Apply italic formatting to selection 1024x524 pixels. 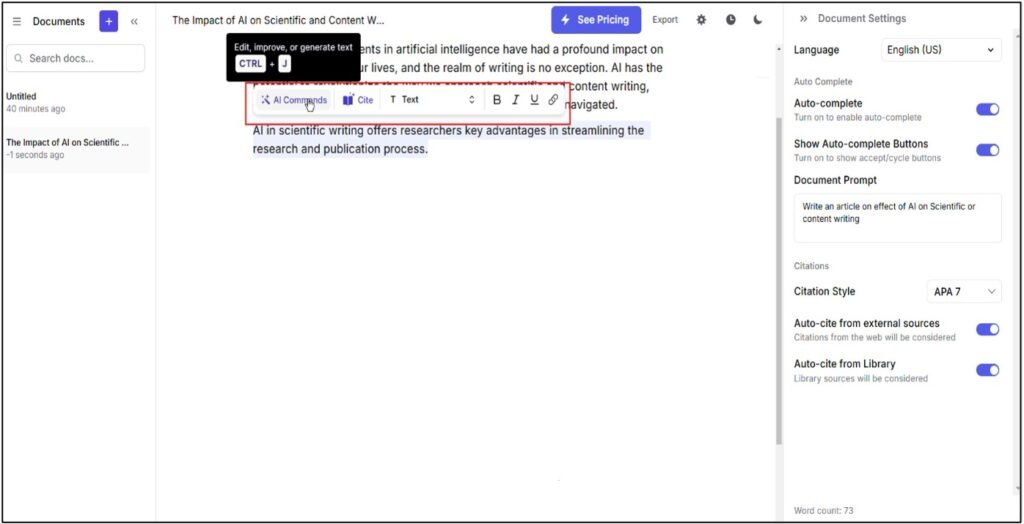[515, 100]
